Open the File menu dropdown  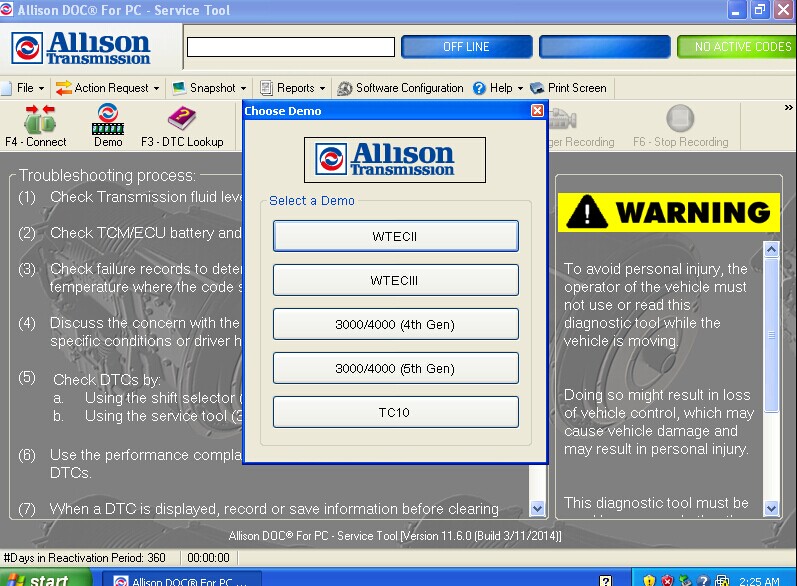pyautogui.click(x=23, y=88)
